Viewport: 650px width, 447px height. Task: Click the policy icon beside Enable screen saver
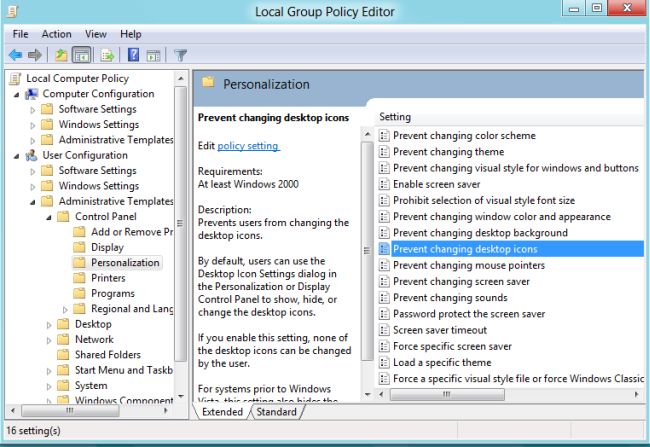click(x=384, y=184)
